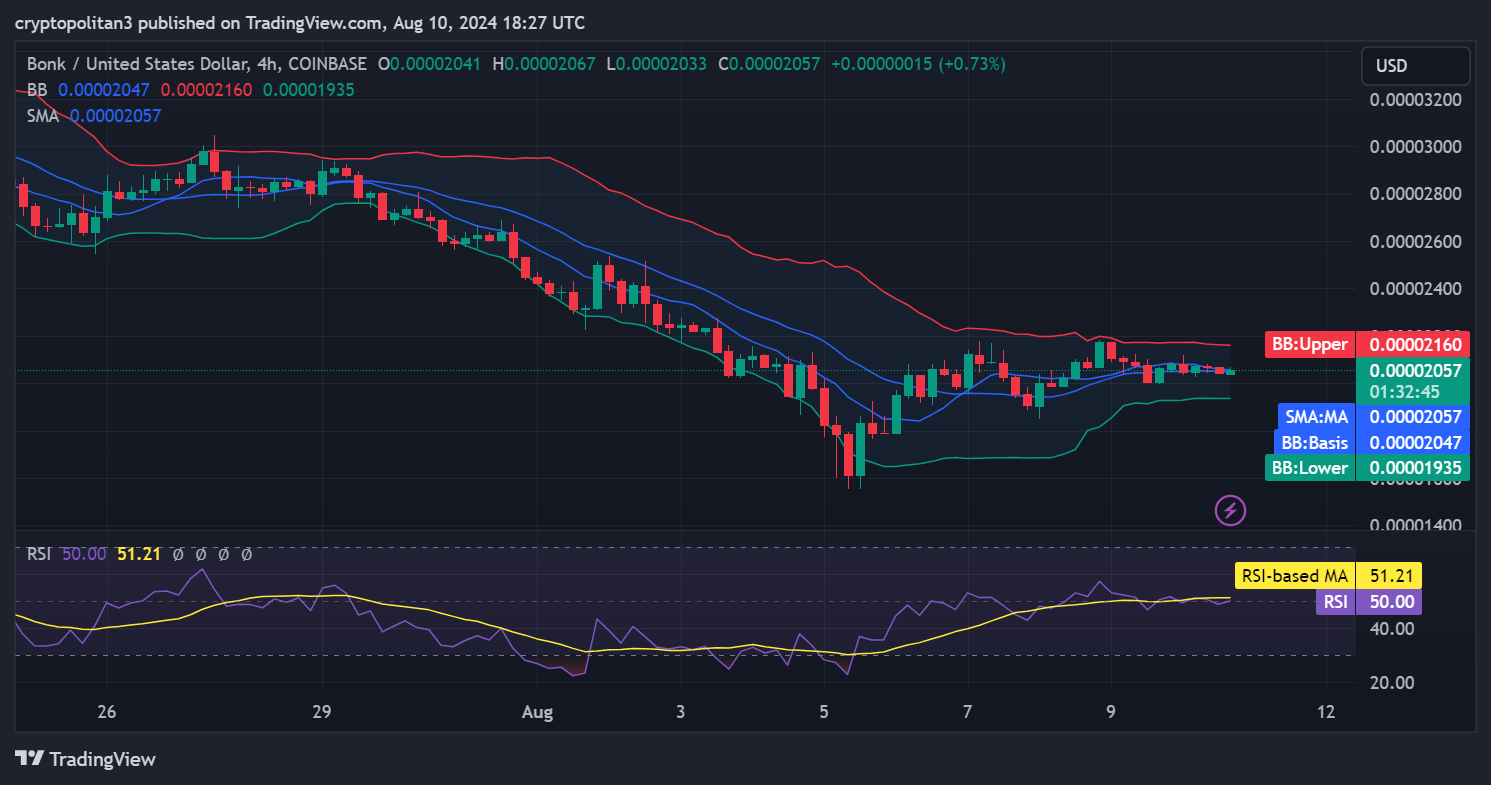
Task: Click the 29 date axis label
Action: click(321, 713)
